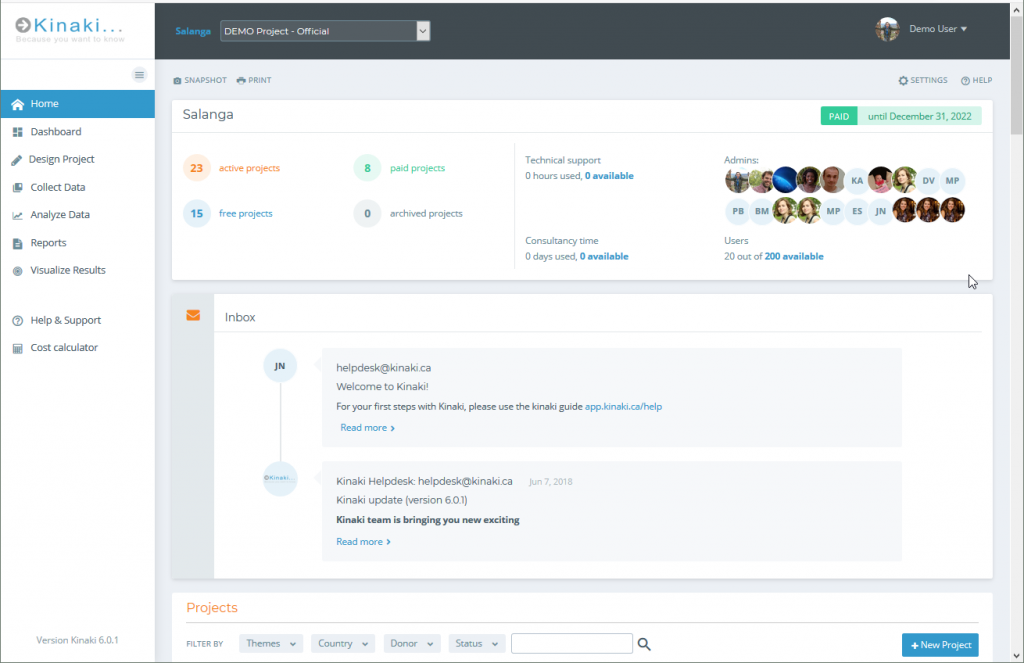The image size is (1024, 663).
Task: Collapse the sidebar with the hamburger icon
Action: tap(139, 75)
